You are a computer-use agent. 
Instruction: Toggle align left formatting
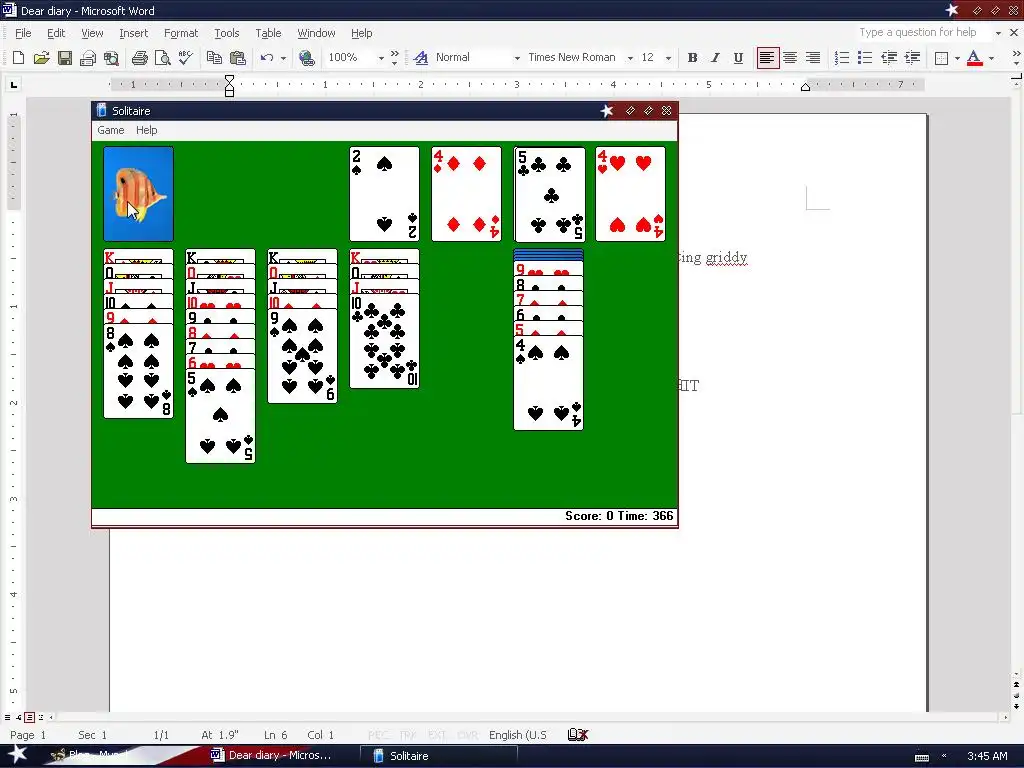(767, 57)
